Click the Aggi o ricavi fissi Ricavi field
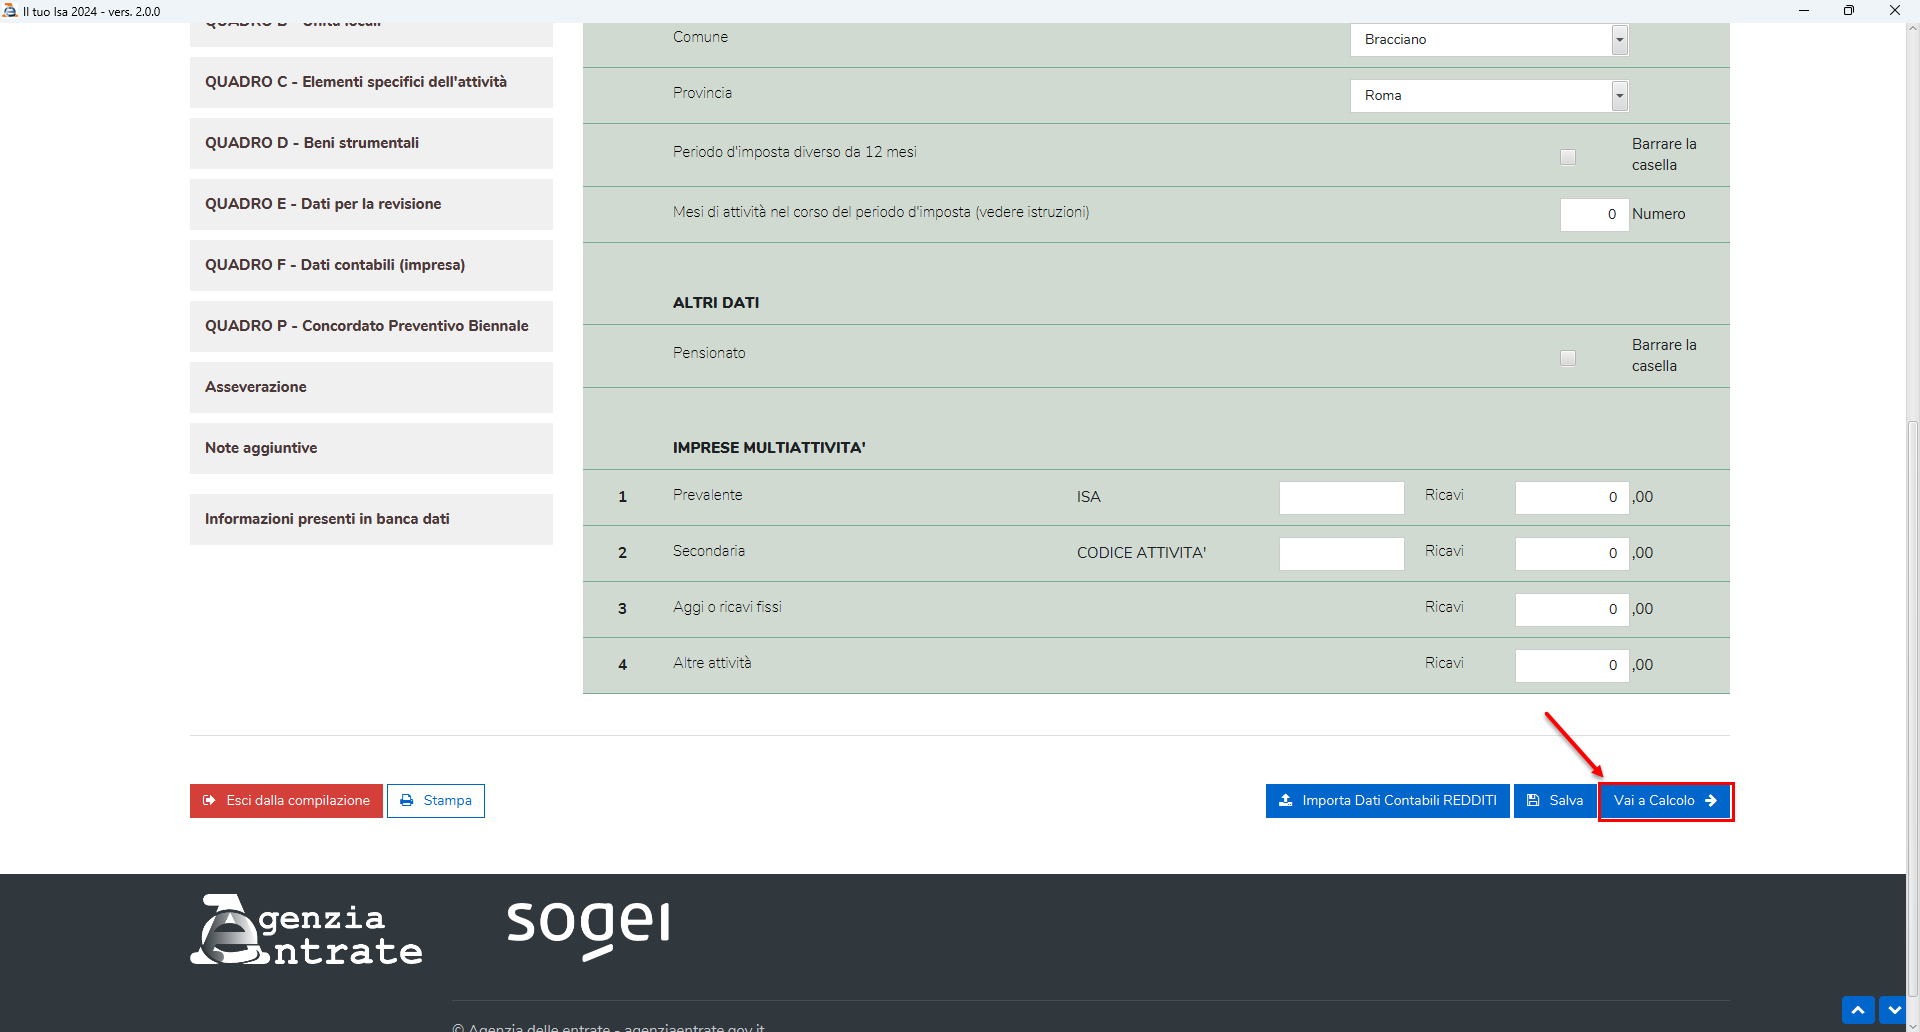 click(x=1572, y=610)
